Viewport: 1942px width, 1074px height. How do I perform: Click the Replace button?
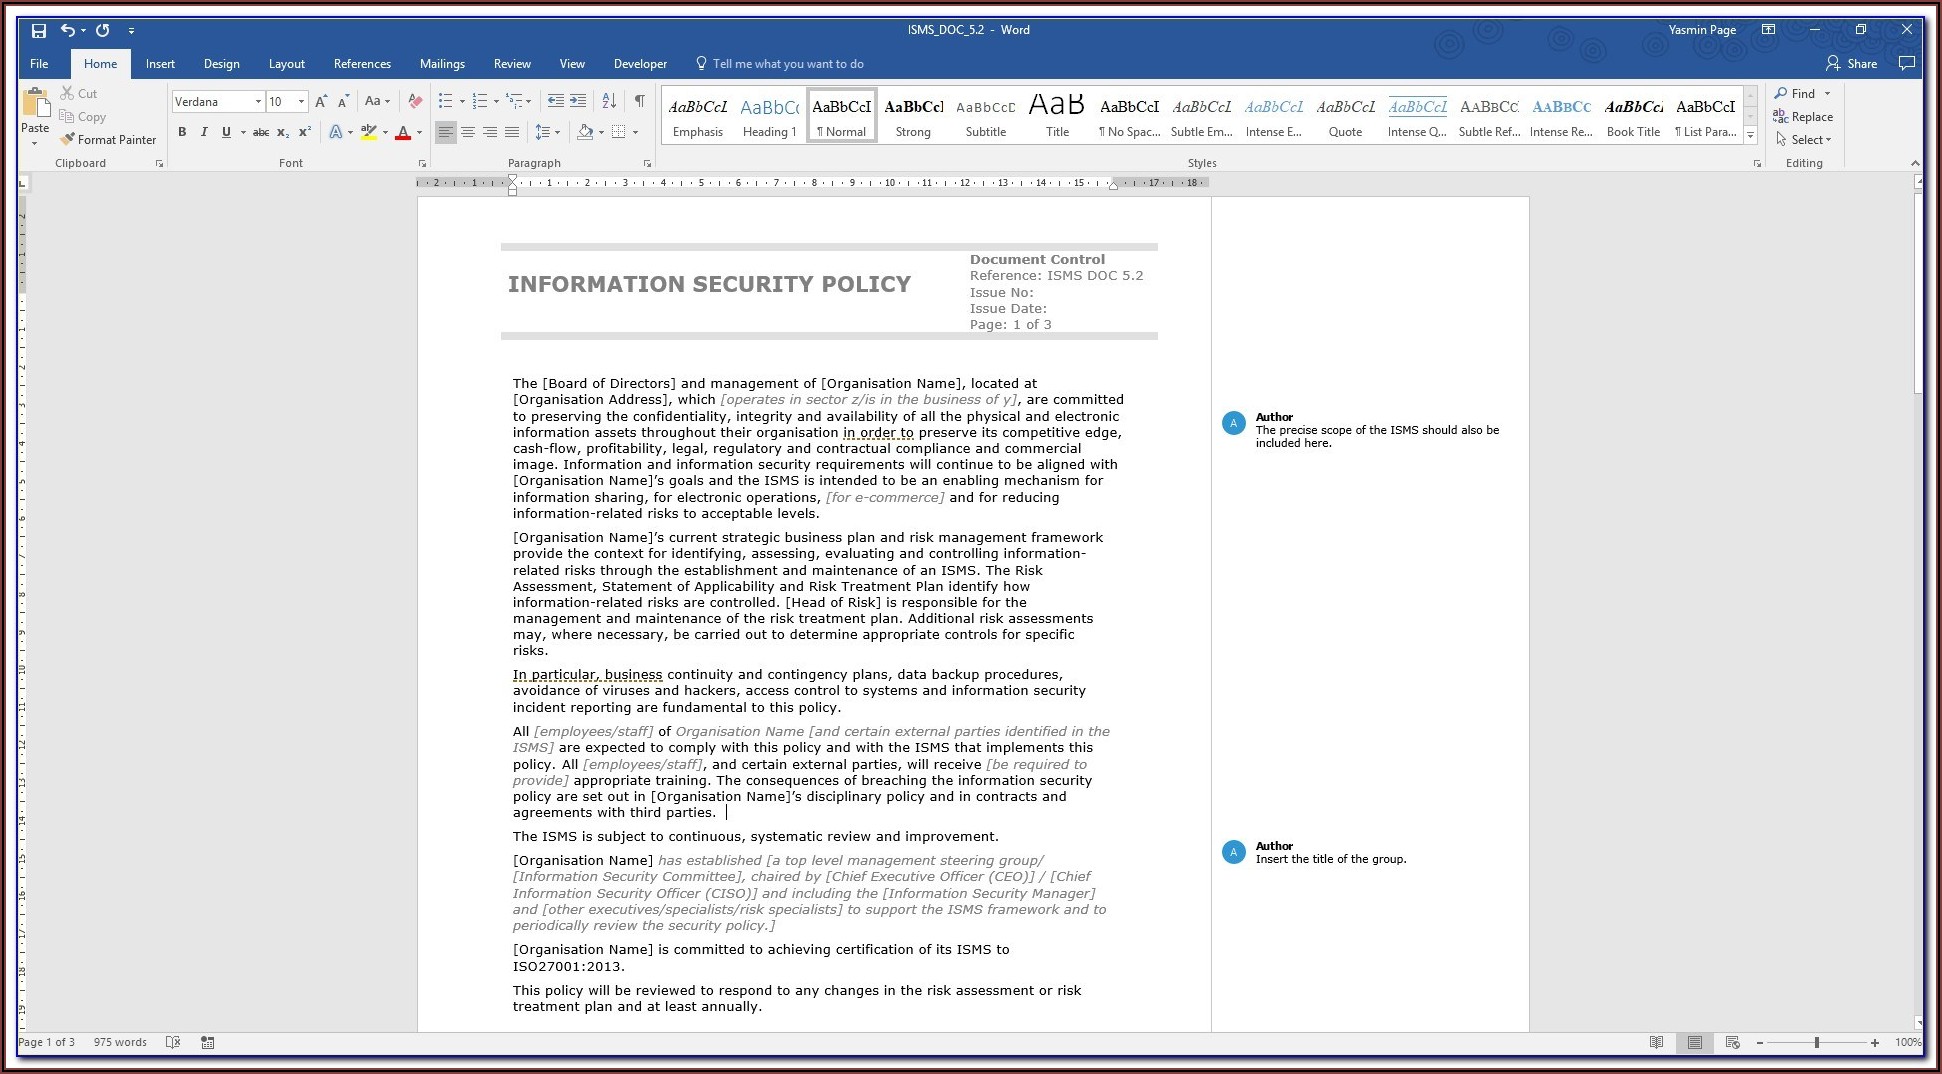tap(1803, 117)
